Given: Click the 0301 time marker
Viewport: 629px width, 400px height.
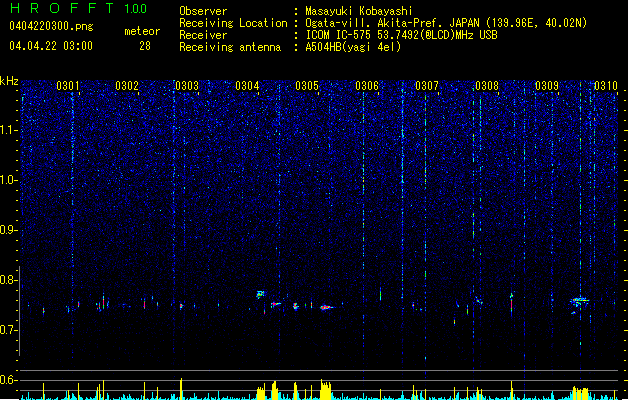Looking at the screenshot, I should pos(67,86).
